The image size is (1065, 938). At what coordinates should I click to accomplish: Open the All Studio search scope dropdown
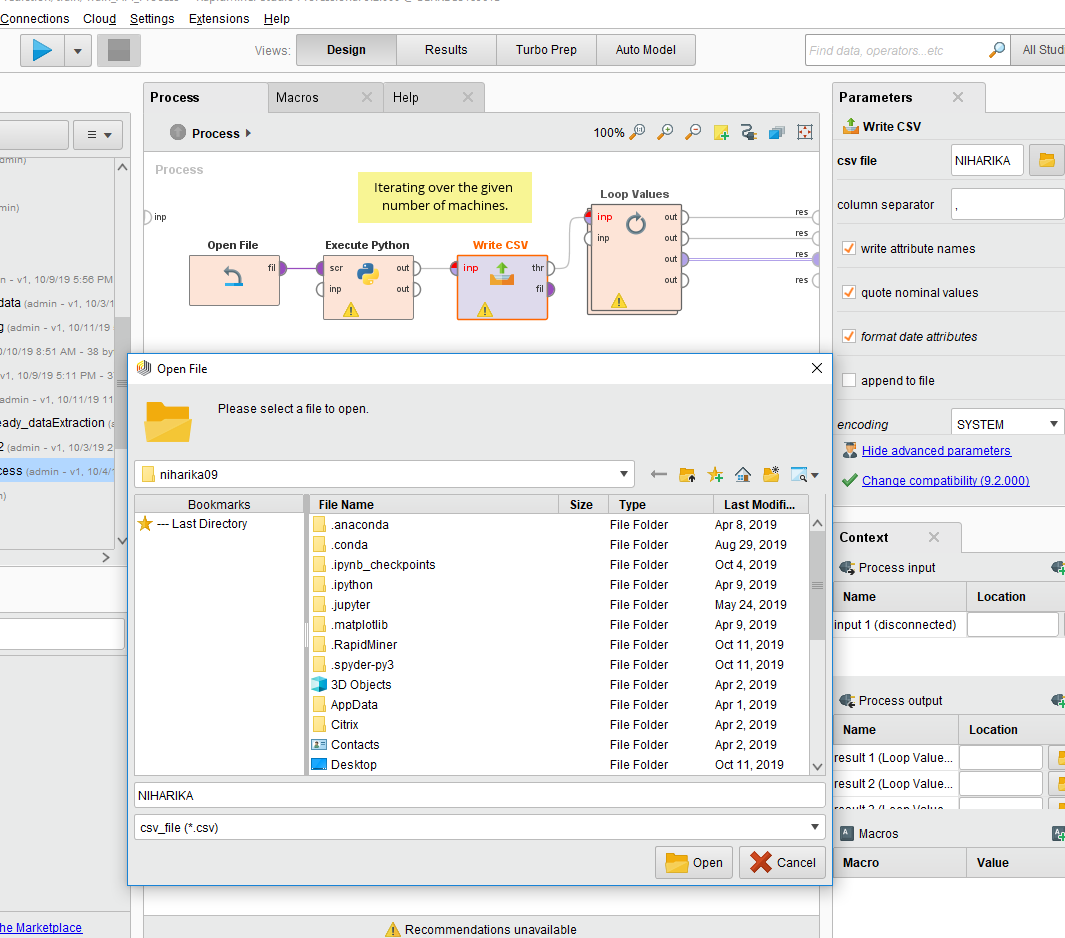(x=1039, y=50)
